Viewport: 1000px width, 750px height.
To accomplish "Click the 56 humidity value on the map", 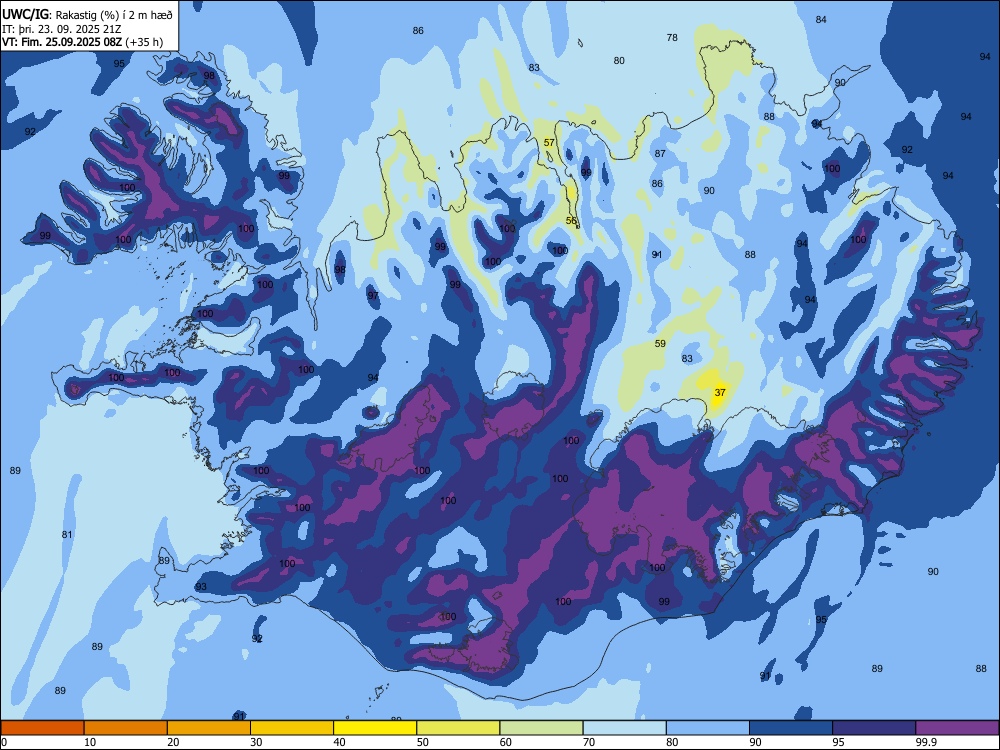I will point(571,221).
